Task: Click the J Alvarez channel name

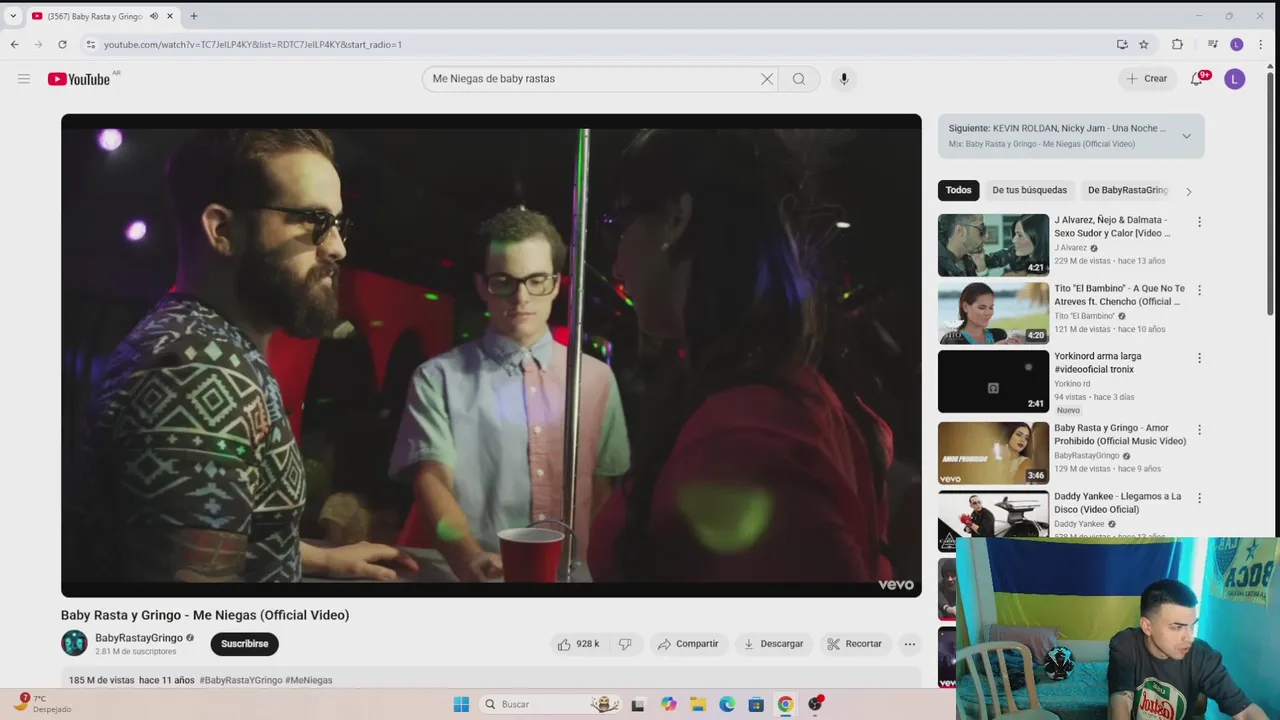Action: tap(1070, 248)
